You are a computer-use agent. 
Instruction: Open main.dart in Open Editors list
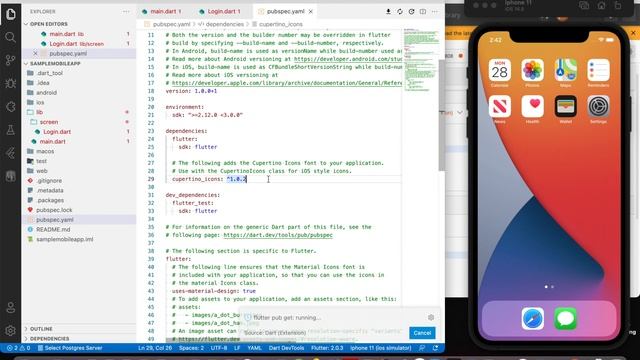pos(67,34)
